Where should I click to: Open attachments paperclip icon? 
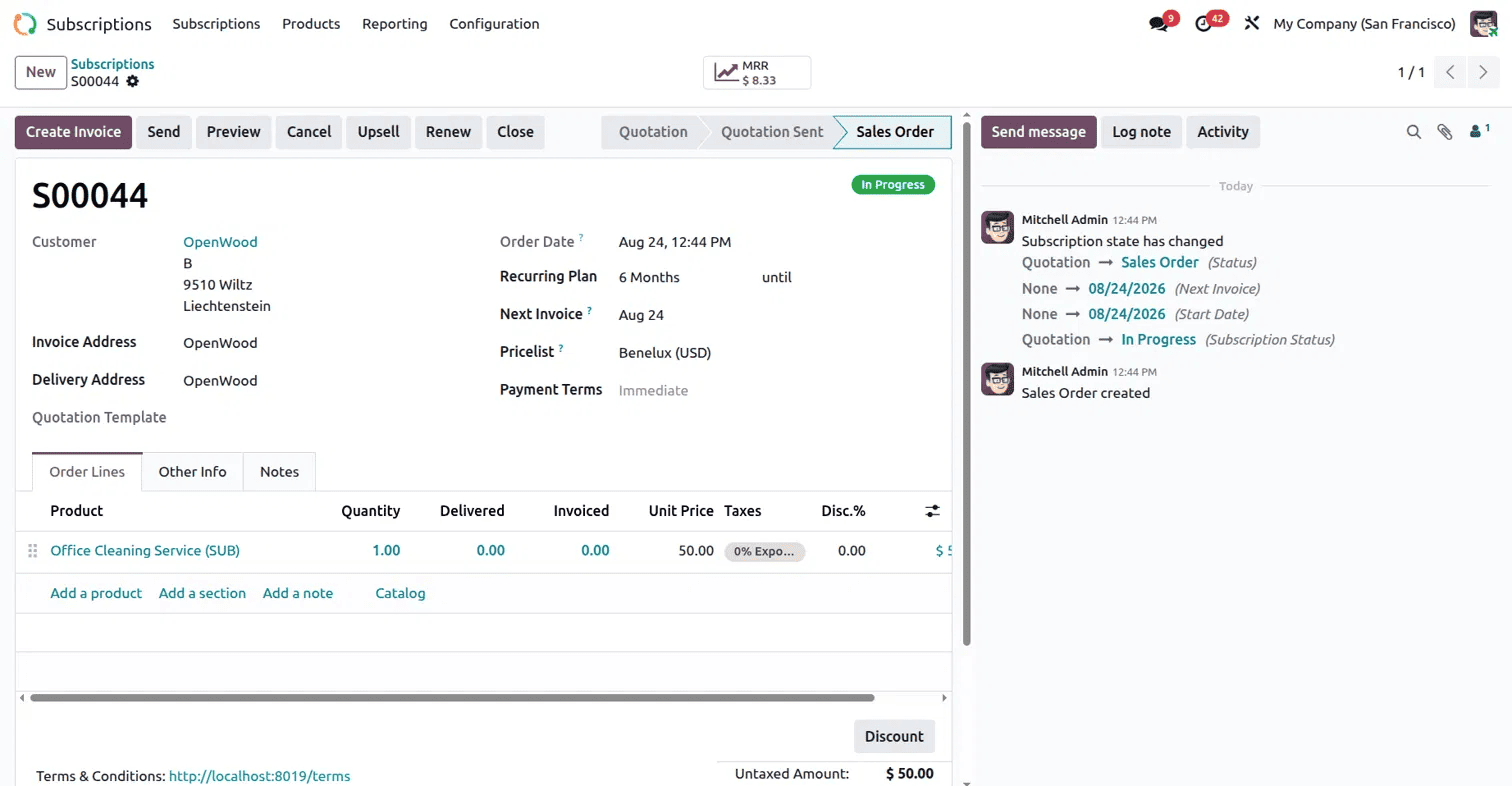point(1444,132)
